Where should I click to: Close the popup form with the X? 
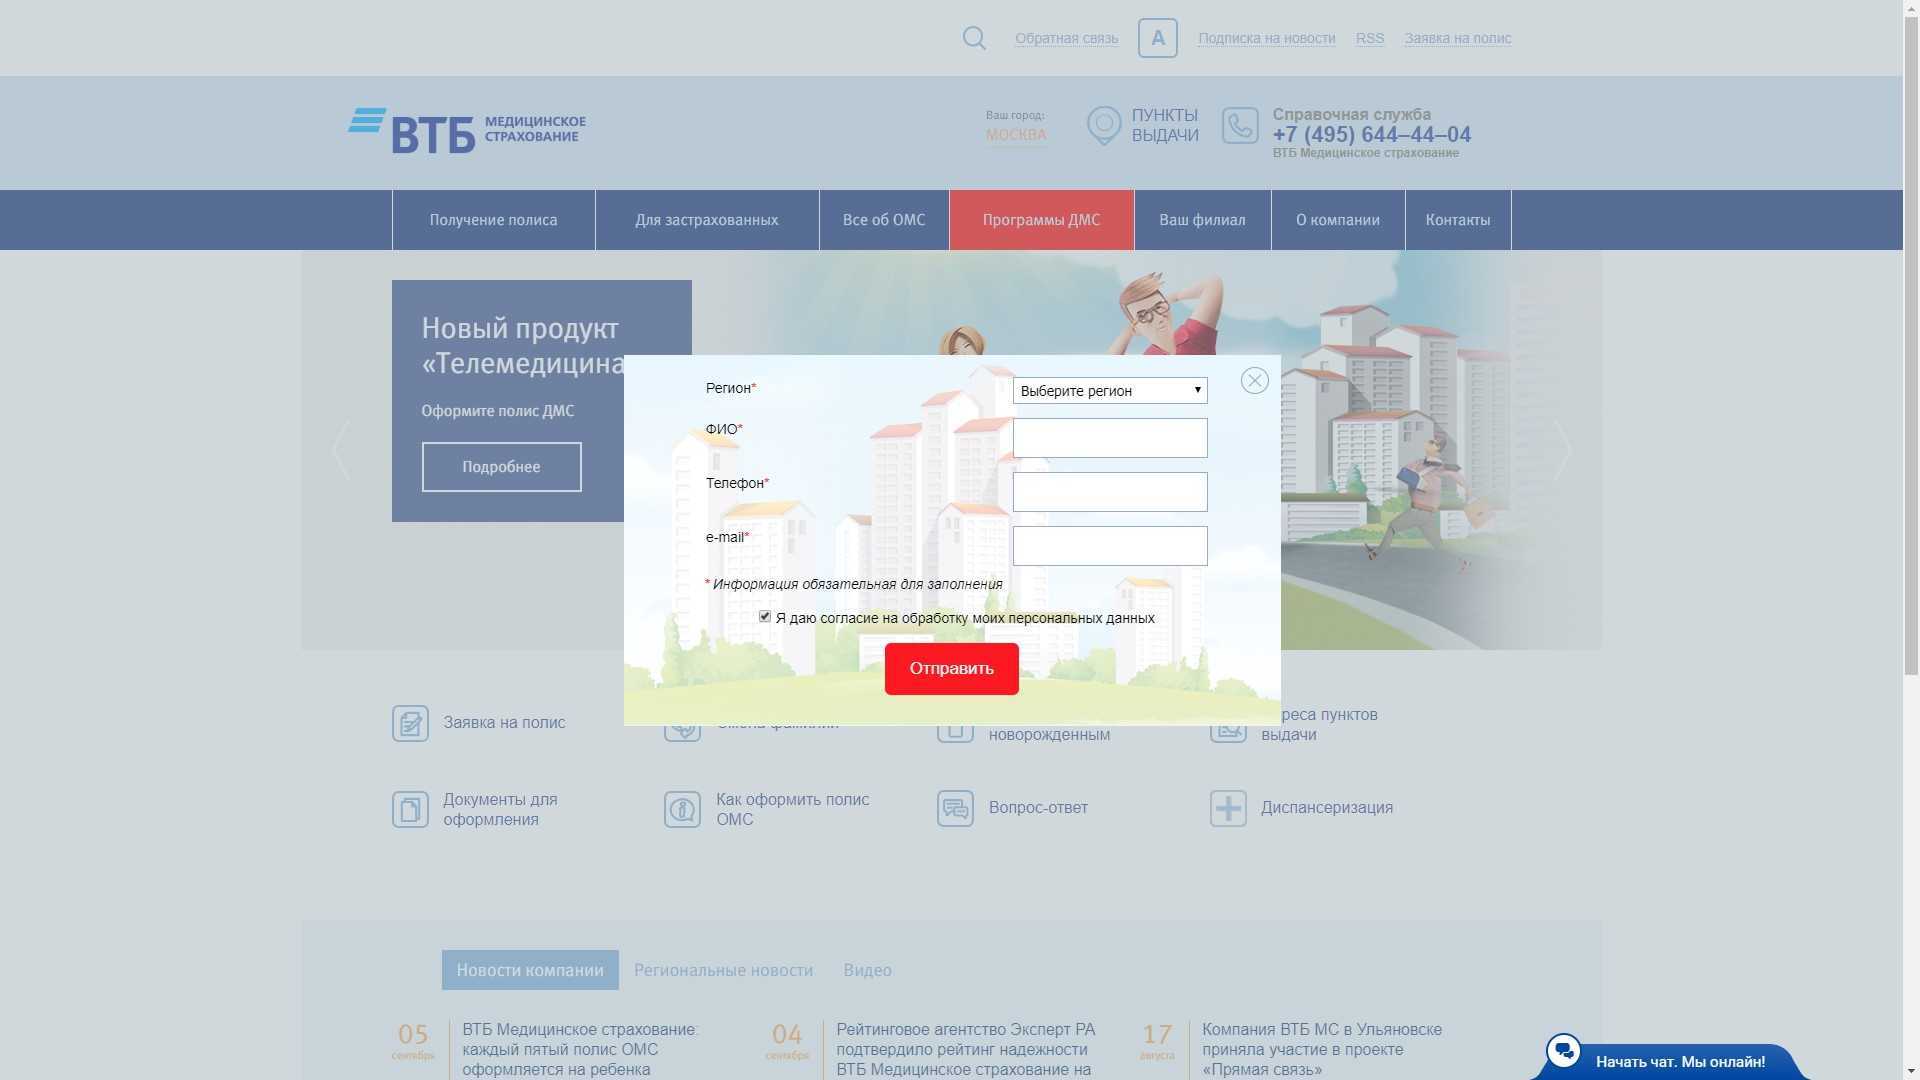(x=1254, y=381)
